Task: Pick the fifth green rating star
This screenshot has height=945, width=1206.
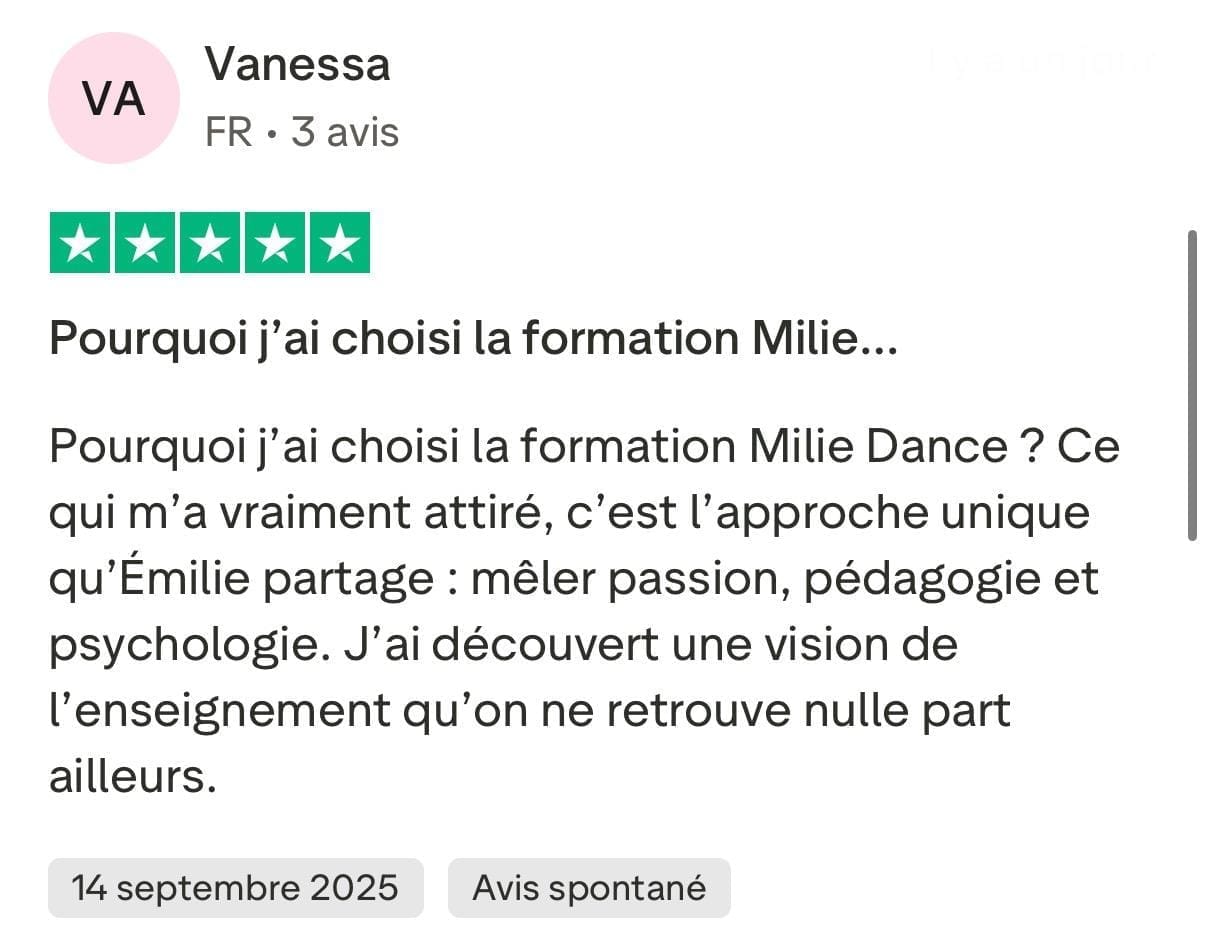Action: tap(340, 243)
